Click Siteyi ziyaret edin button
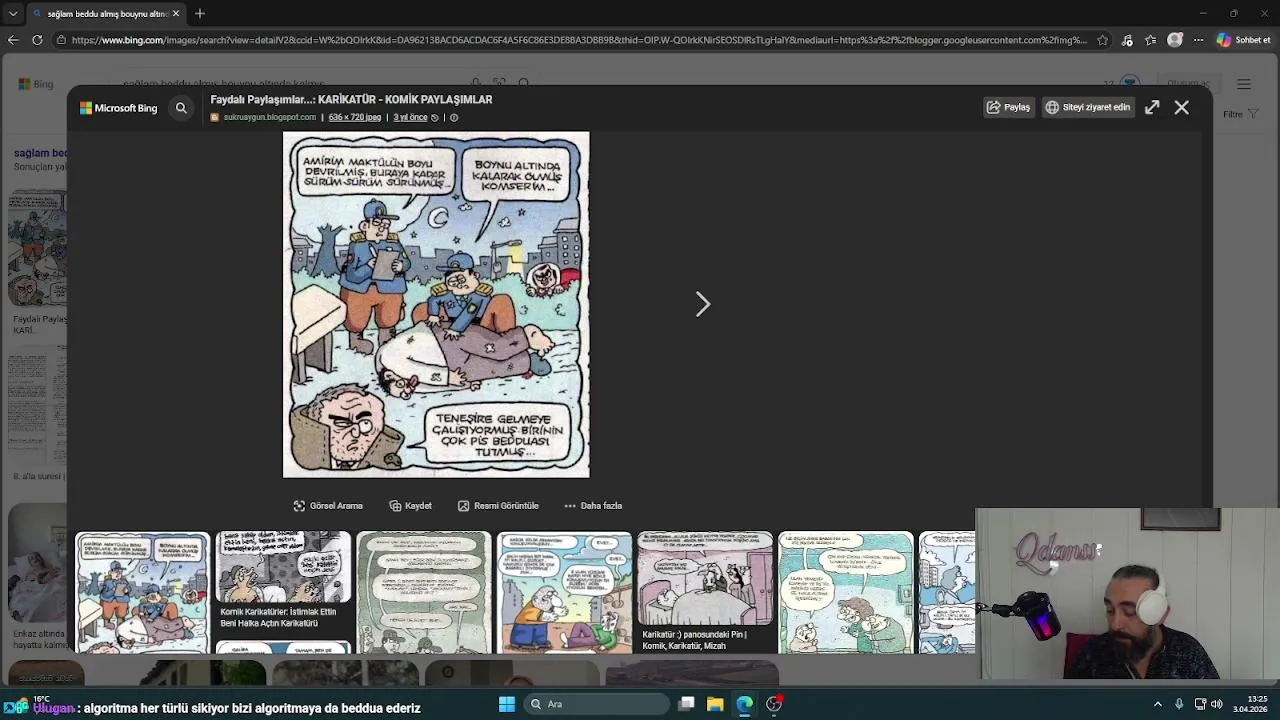This screenshot has width=1280, height=720. click(x=1088, y=107)
